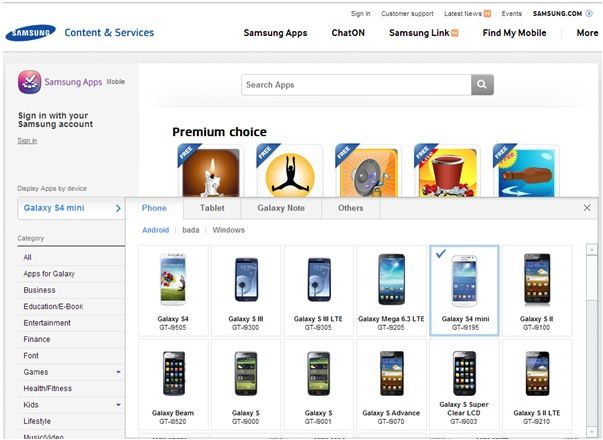The image size is (603, 440).
Task: Switch to the Galaxy Note tab
Action: [x=281, y=208]
